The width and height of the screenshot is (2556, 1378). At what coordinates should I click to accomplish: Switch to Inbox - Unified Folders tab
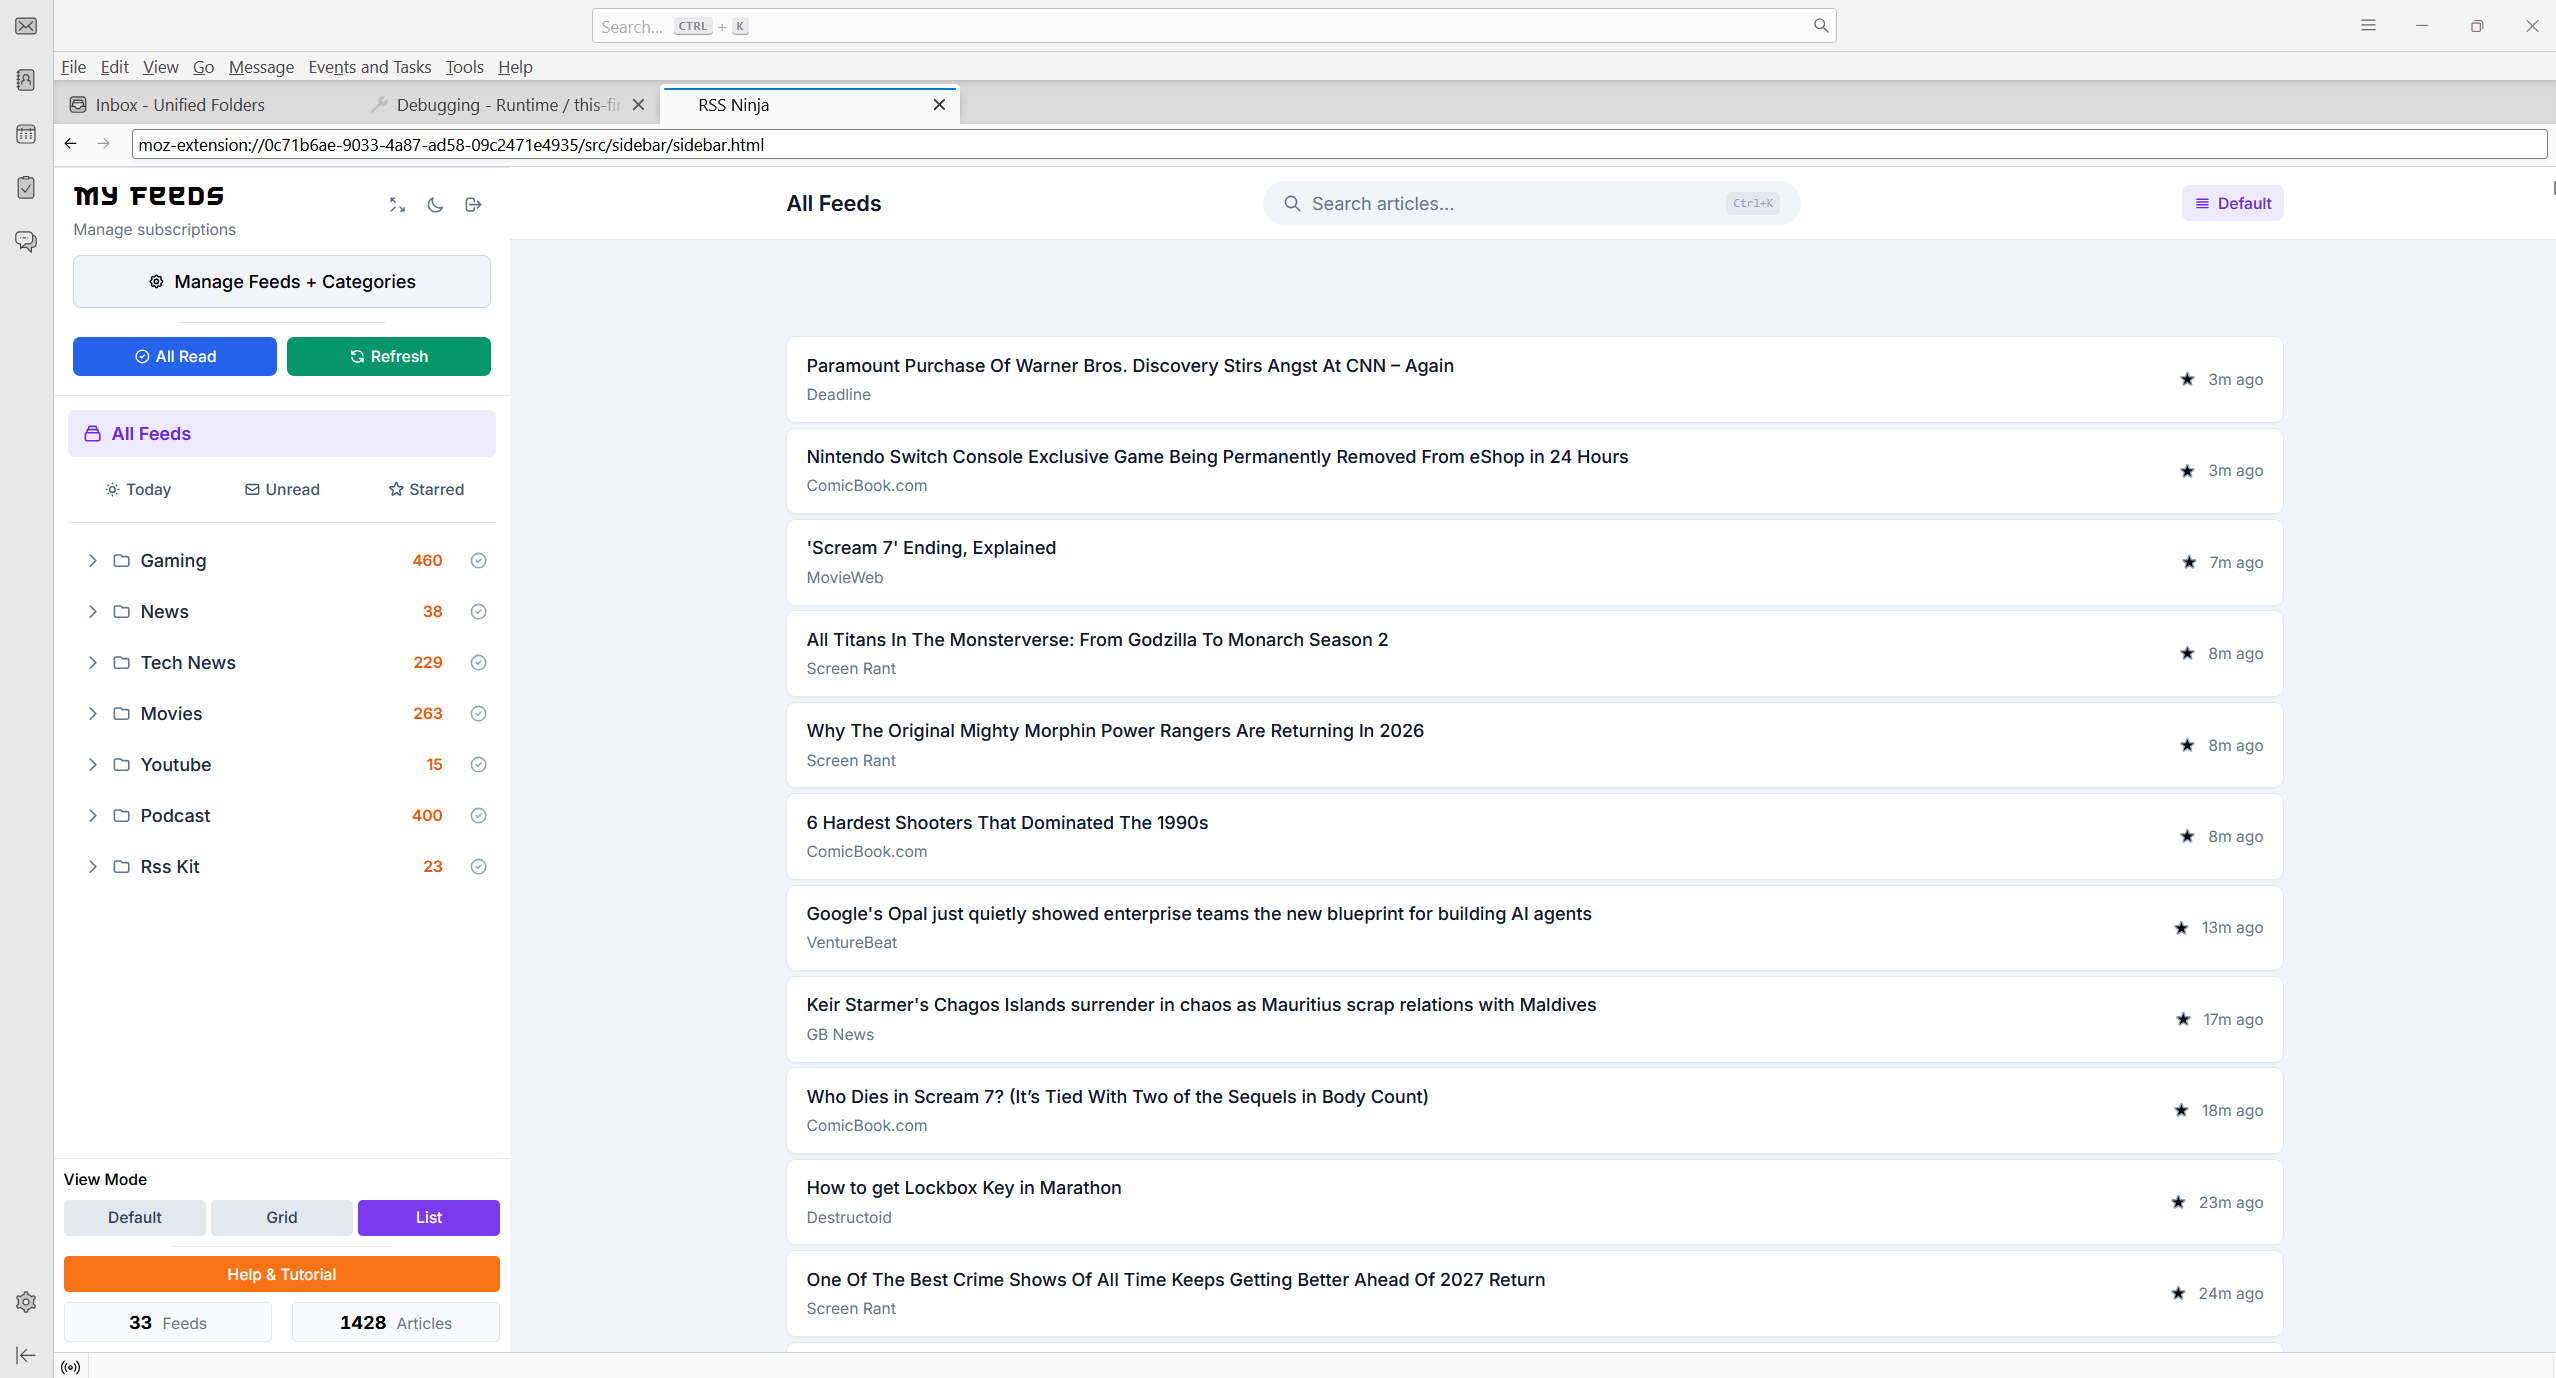tap(180, 105)
